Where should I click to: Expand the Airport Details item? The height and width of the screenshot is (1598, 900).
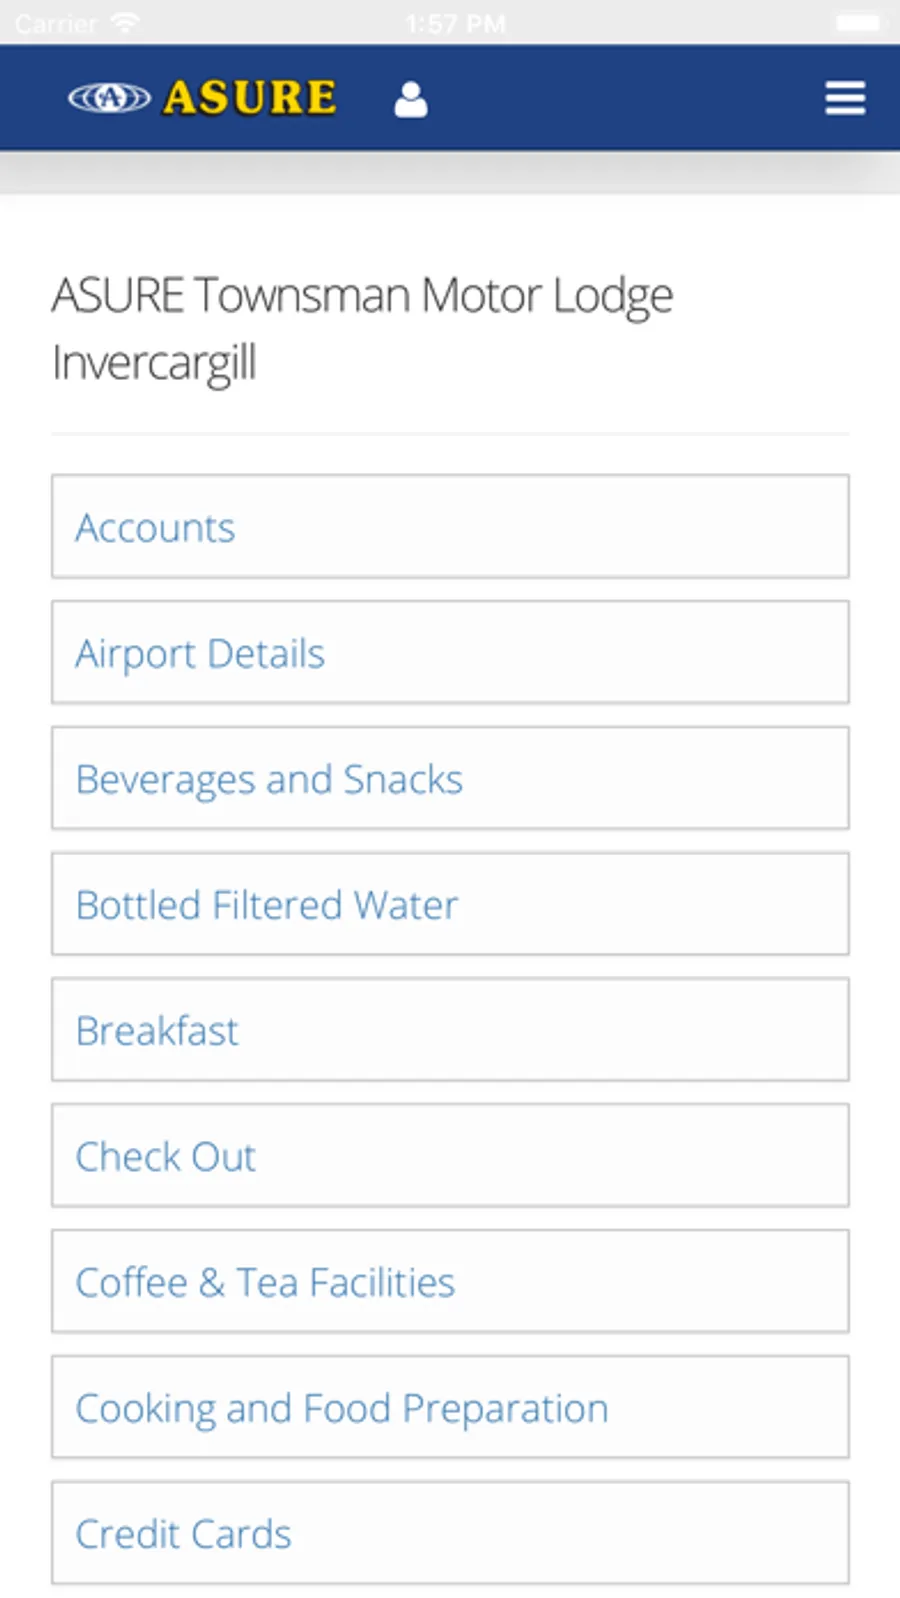pyautogui.click(x=450, y=653)
